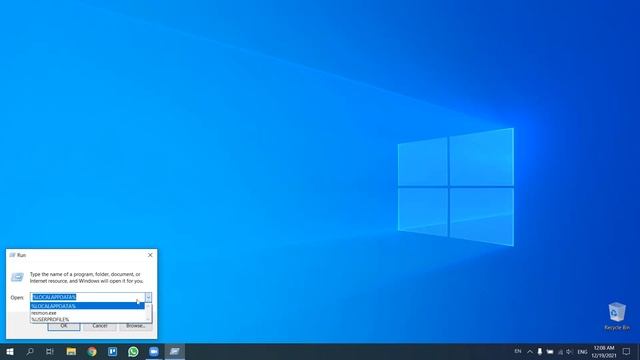
Task: Click the volume speaker tray icon
Action: (569, 351)
